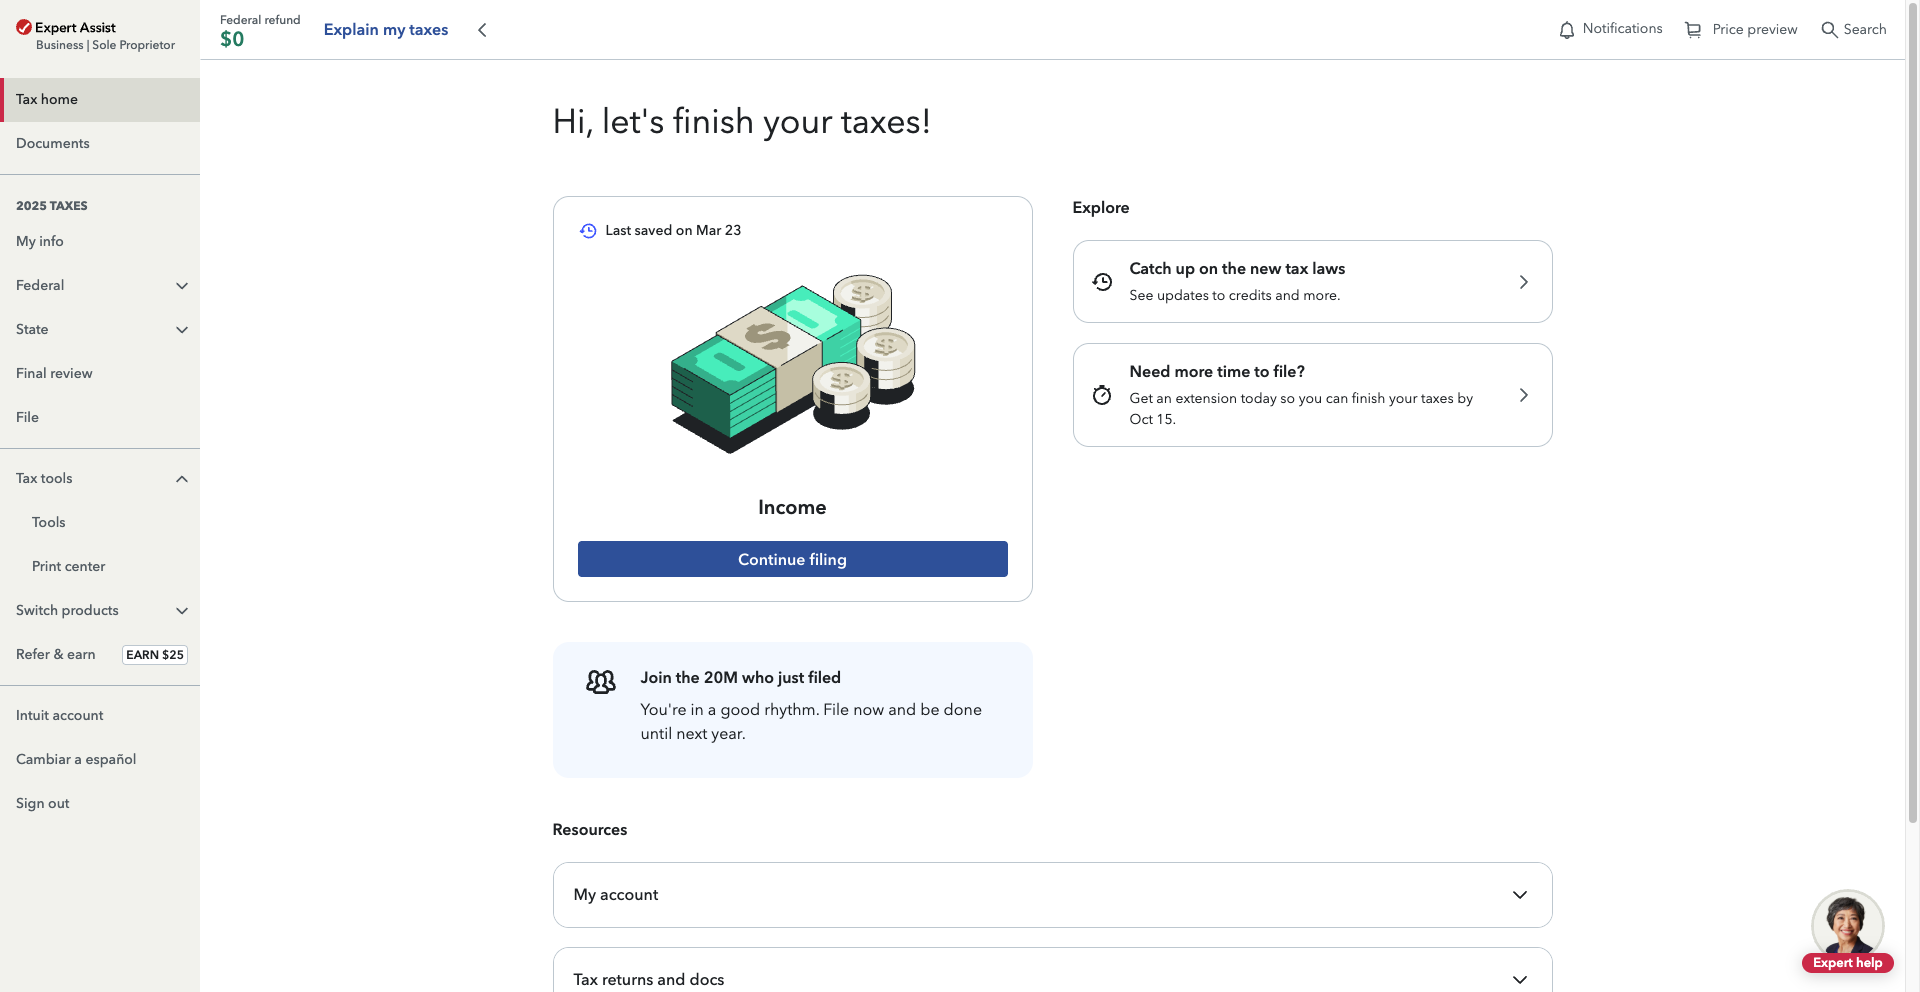Click the Expert Assist checkmark logo
The width and height of the screenshot is (1920, 992).
[24, 27]
